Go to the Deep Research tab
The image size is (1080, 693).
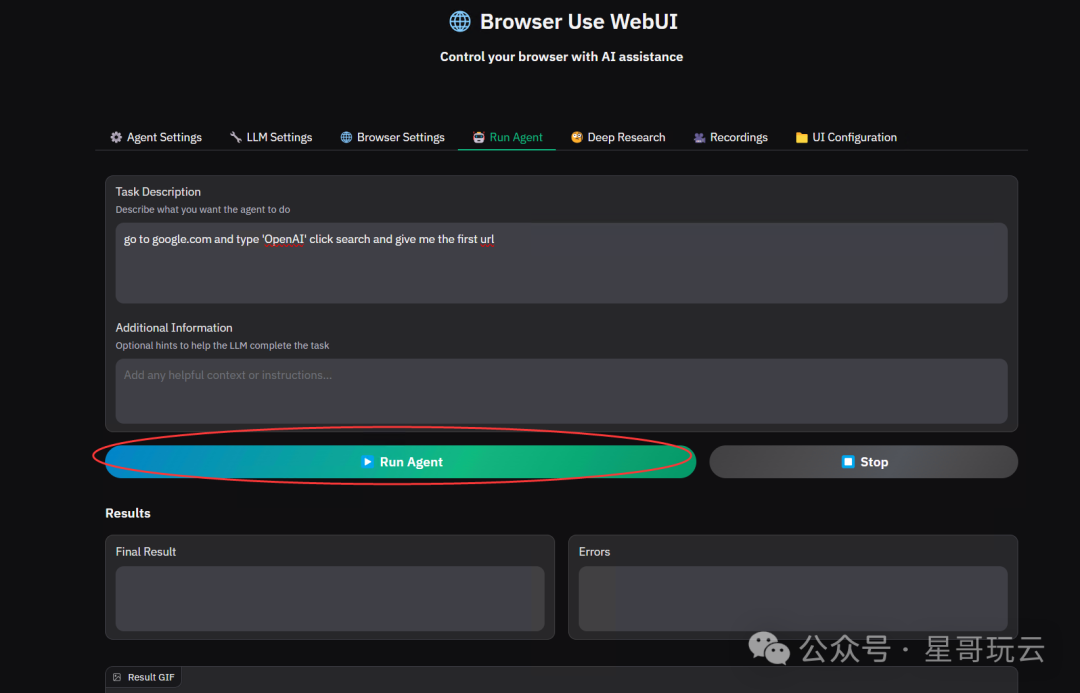(618, 137)
